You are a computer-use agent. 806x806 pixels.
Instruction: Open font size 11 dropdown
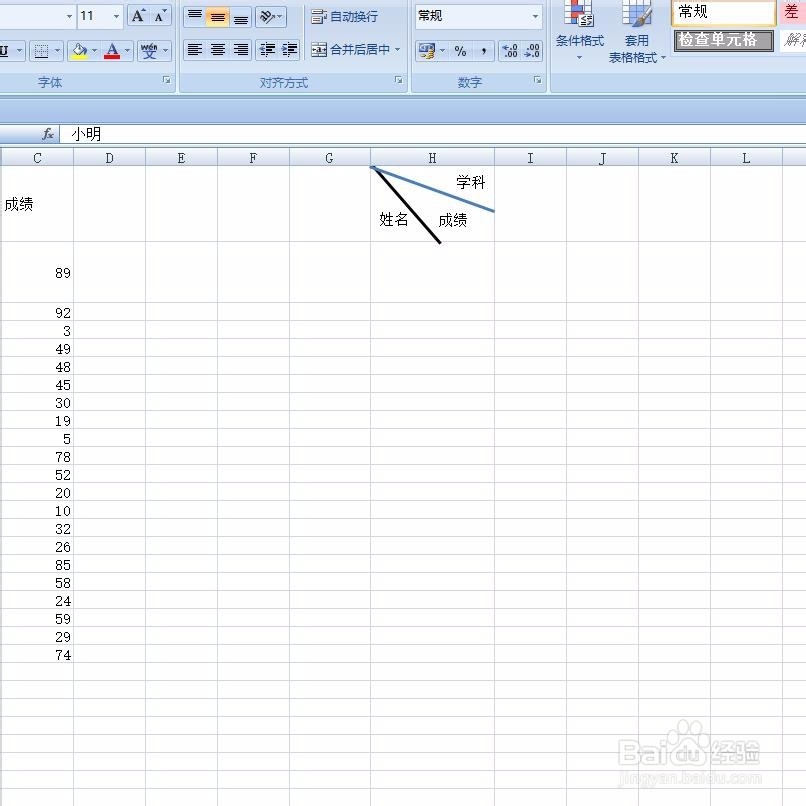tap(117, 16)
